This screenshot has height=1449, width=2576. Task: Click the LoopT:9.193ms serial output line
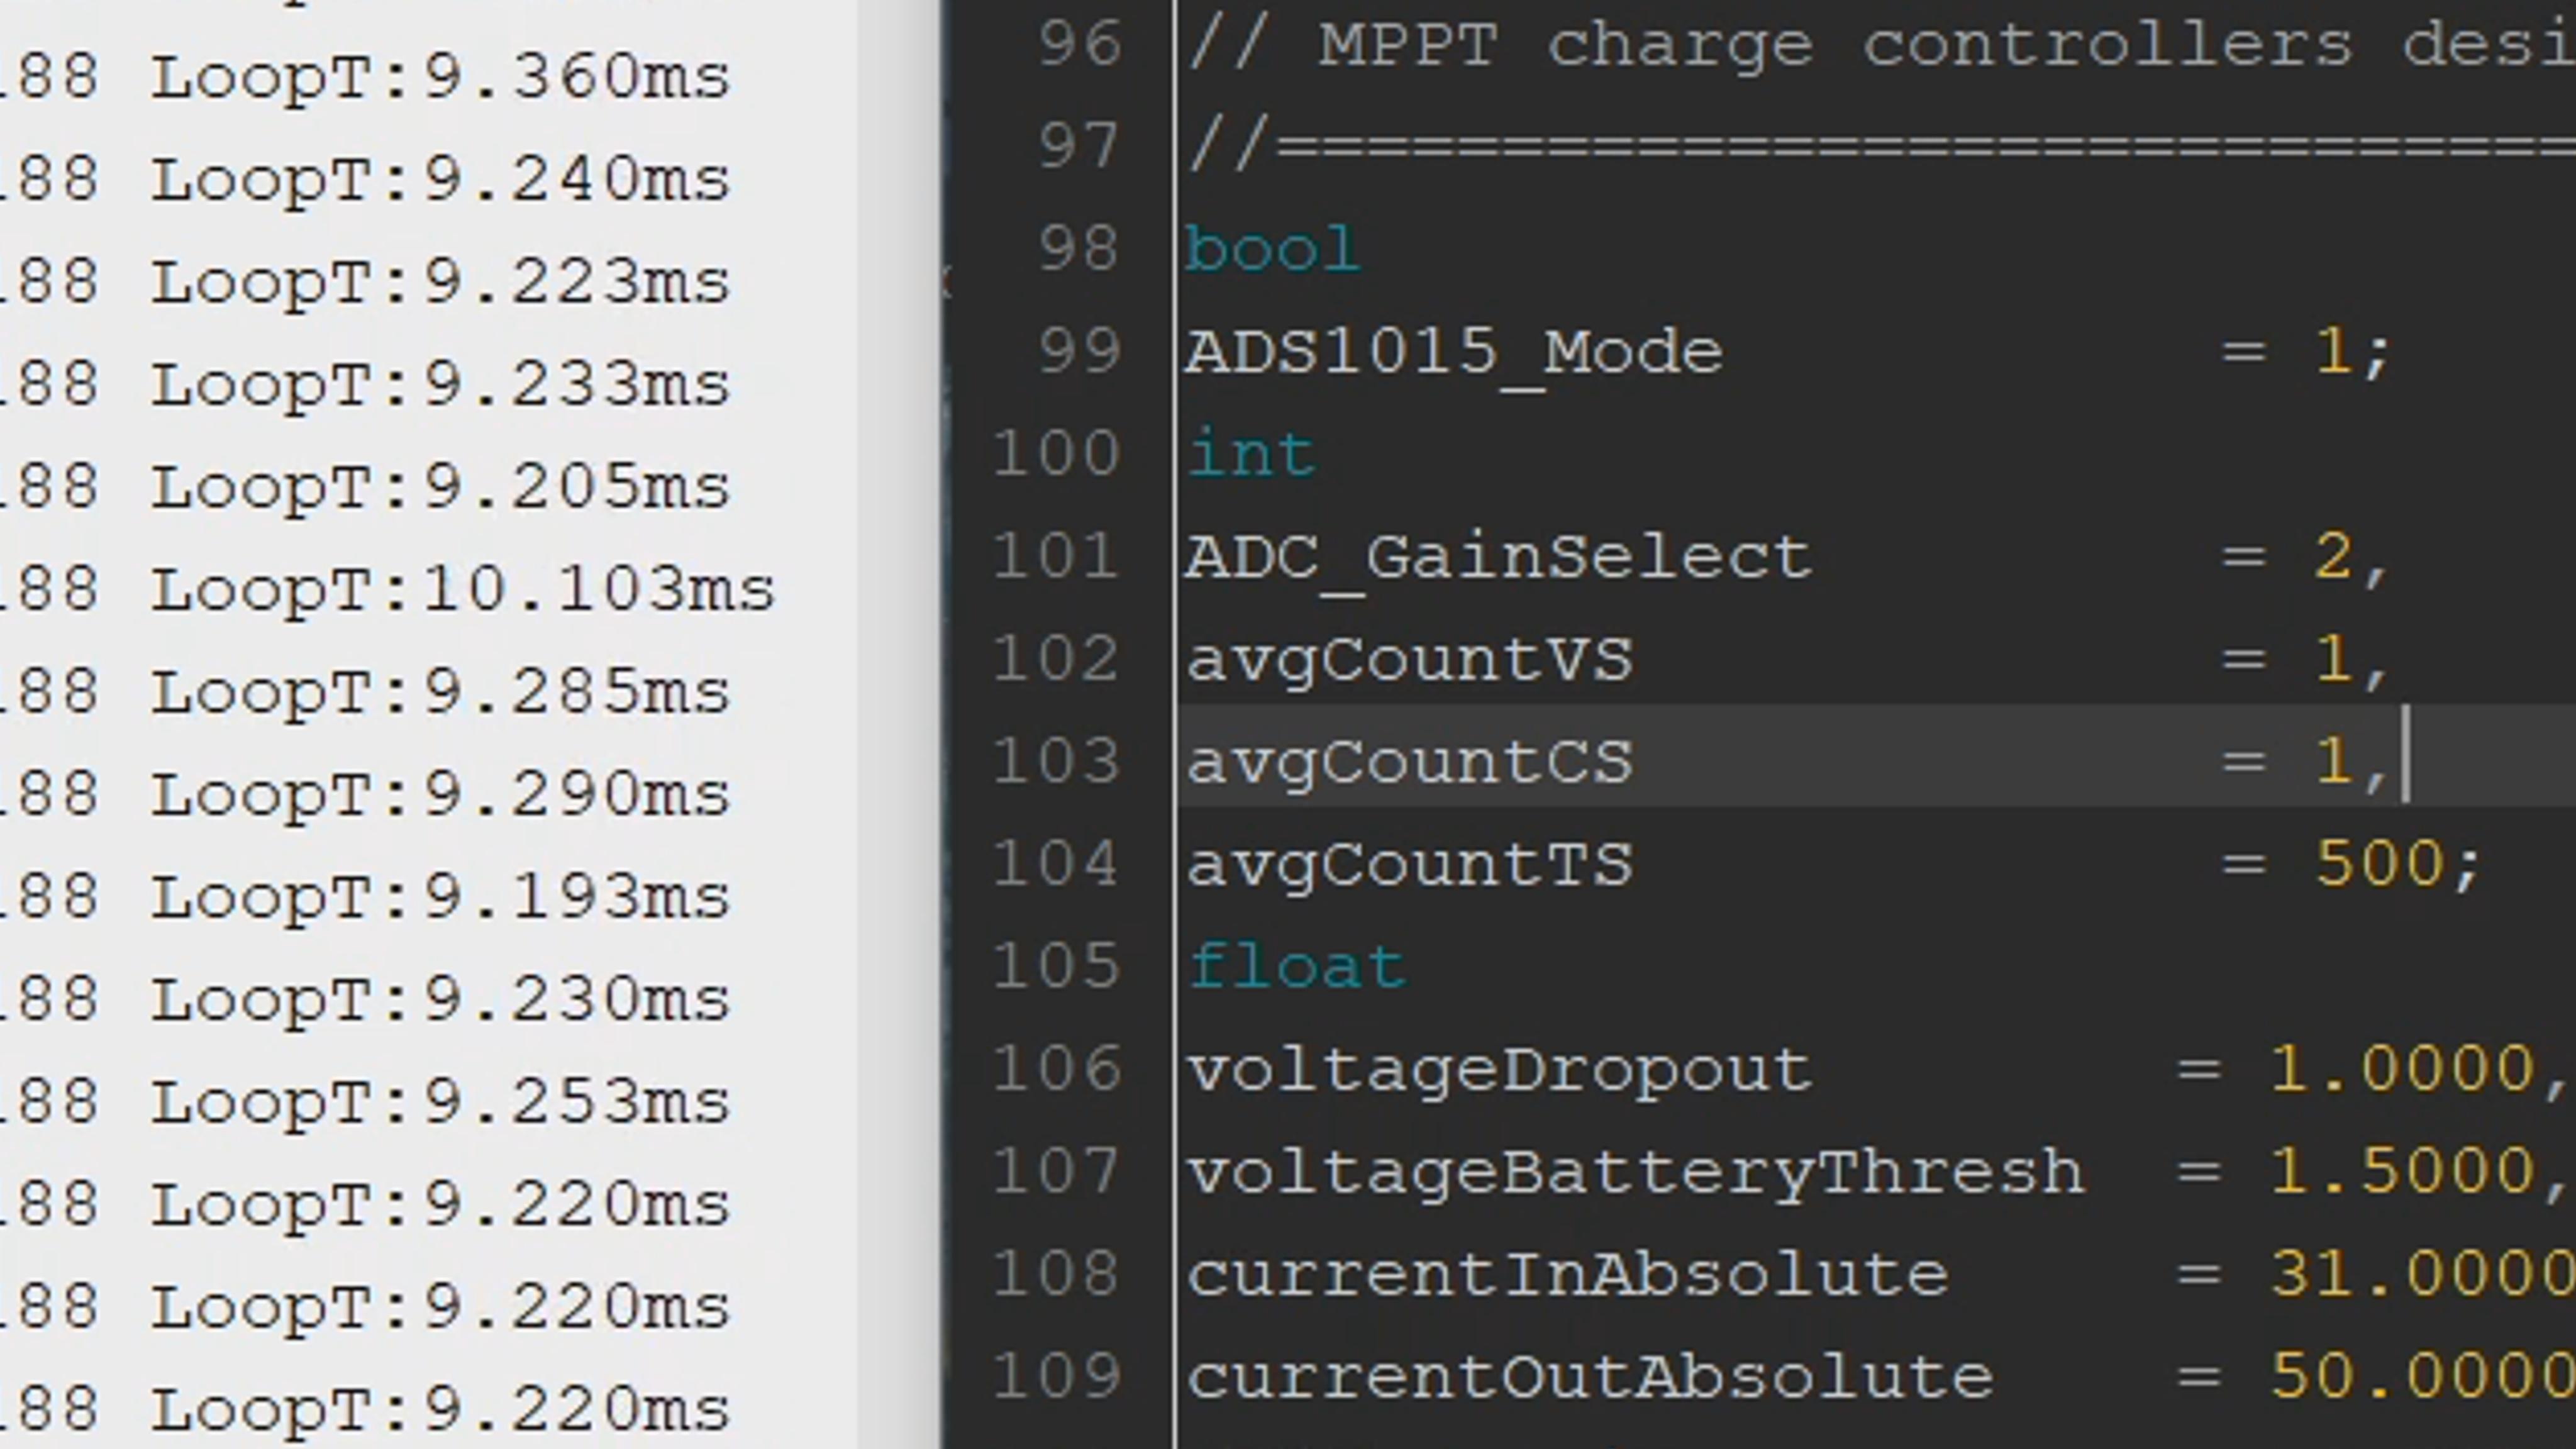440,897
